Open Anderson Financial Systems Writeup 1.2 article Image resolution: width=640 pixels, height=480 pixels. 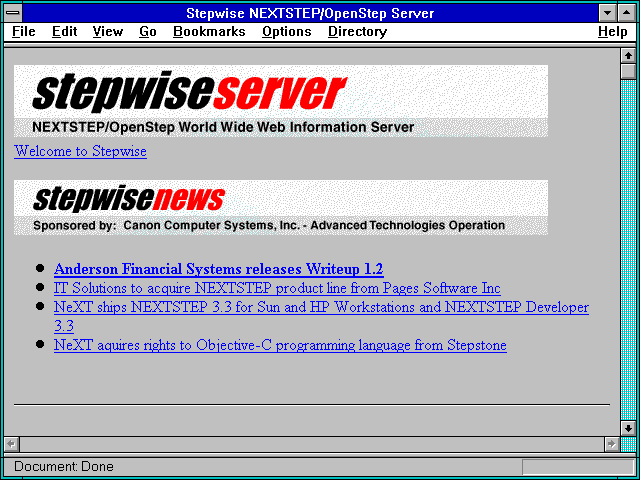click(218, 269)
